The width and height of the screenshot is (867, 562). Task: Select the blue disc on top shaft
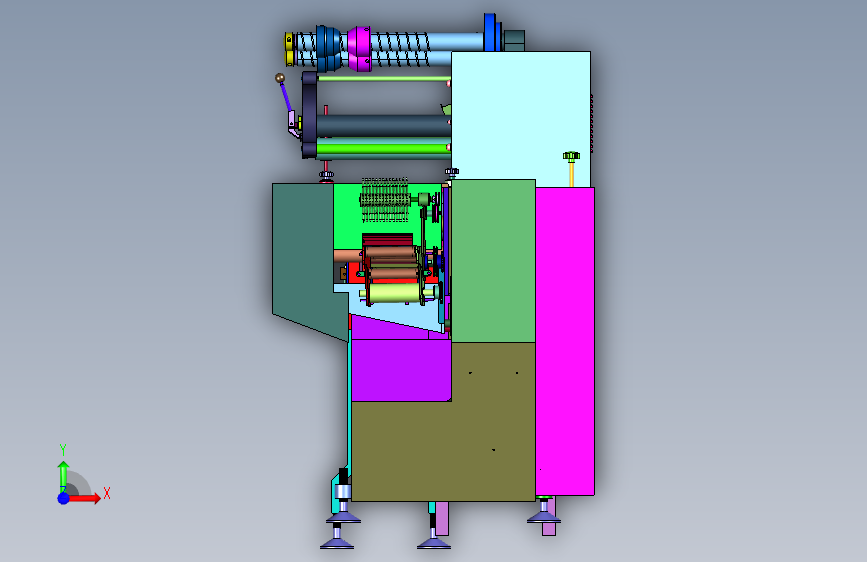[x=490, y=32]
